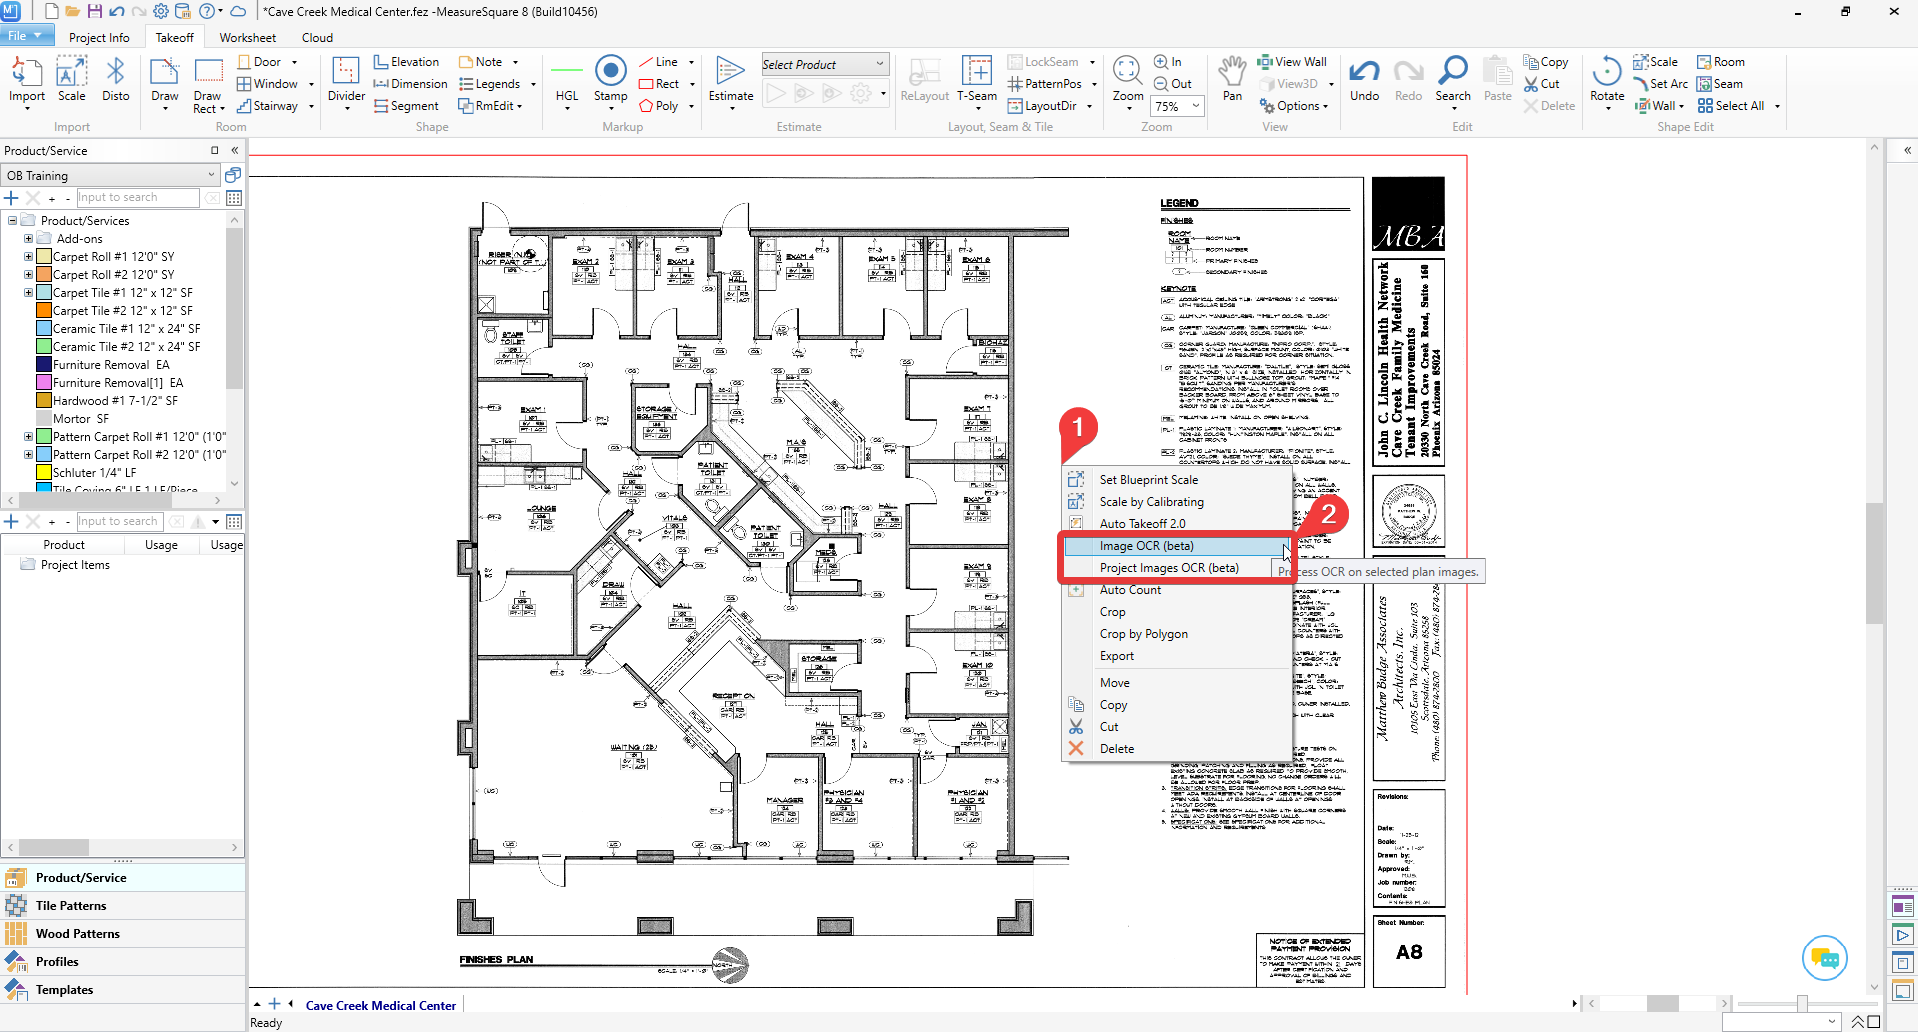
Task: Zoom In using the ribbon icon
Action: (1168, 62)
